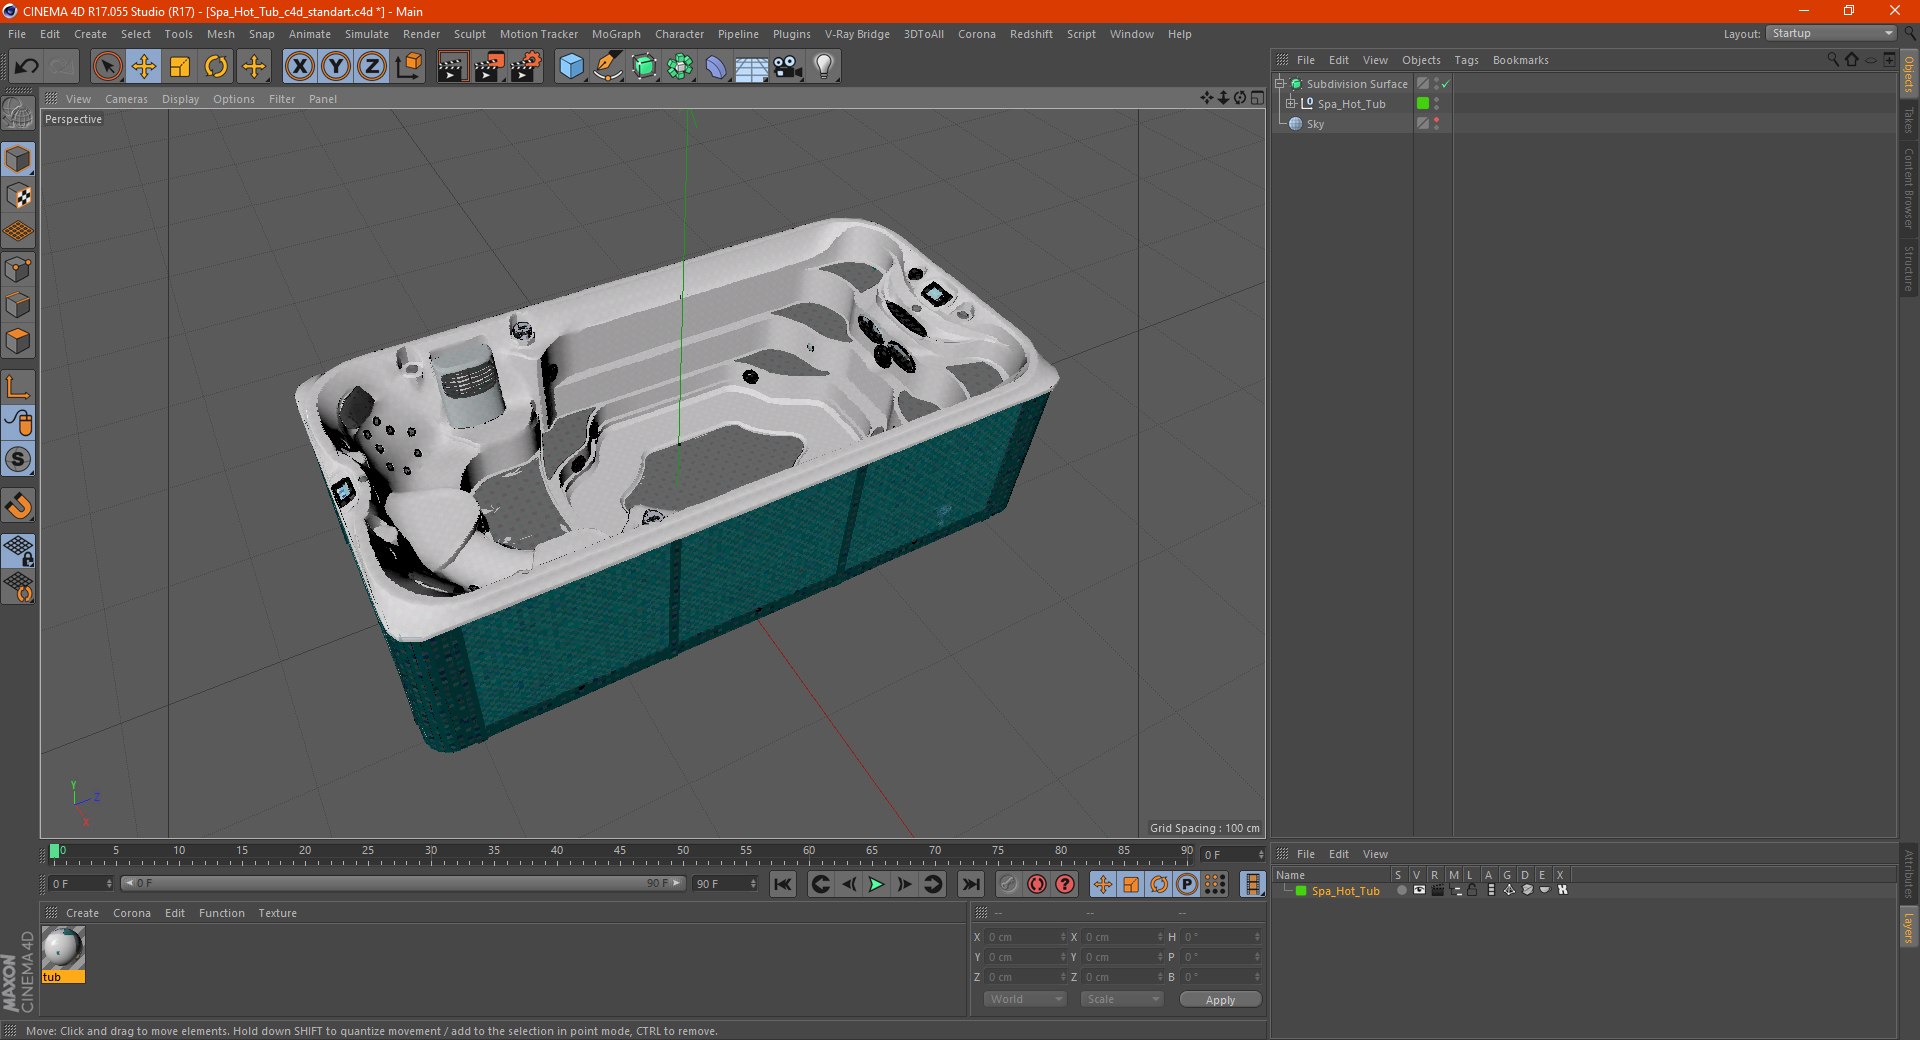Image resolution: width=1920 pixels, height=1040 pixels.
Task: Open the Render menu
Action: point(421,34)
